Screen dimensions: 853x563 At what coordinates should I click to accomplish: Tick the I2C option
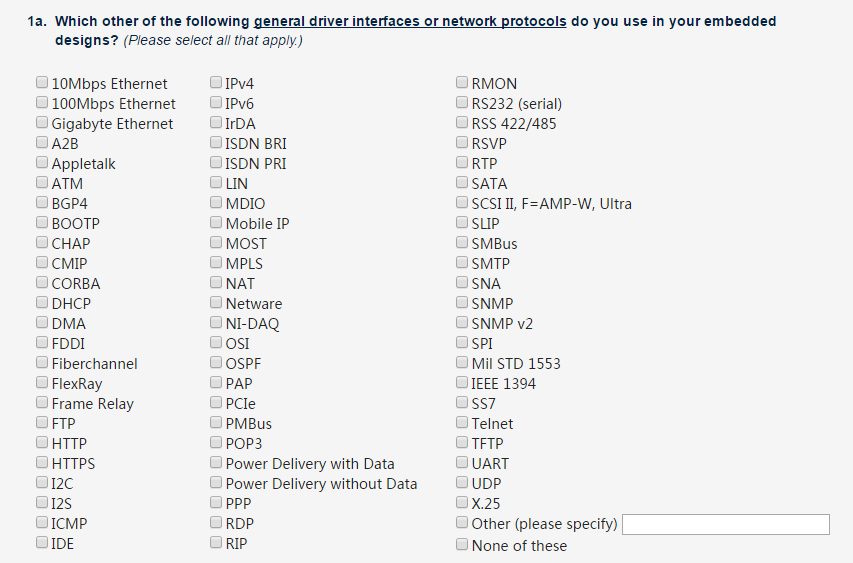pos(42,482)
